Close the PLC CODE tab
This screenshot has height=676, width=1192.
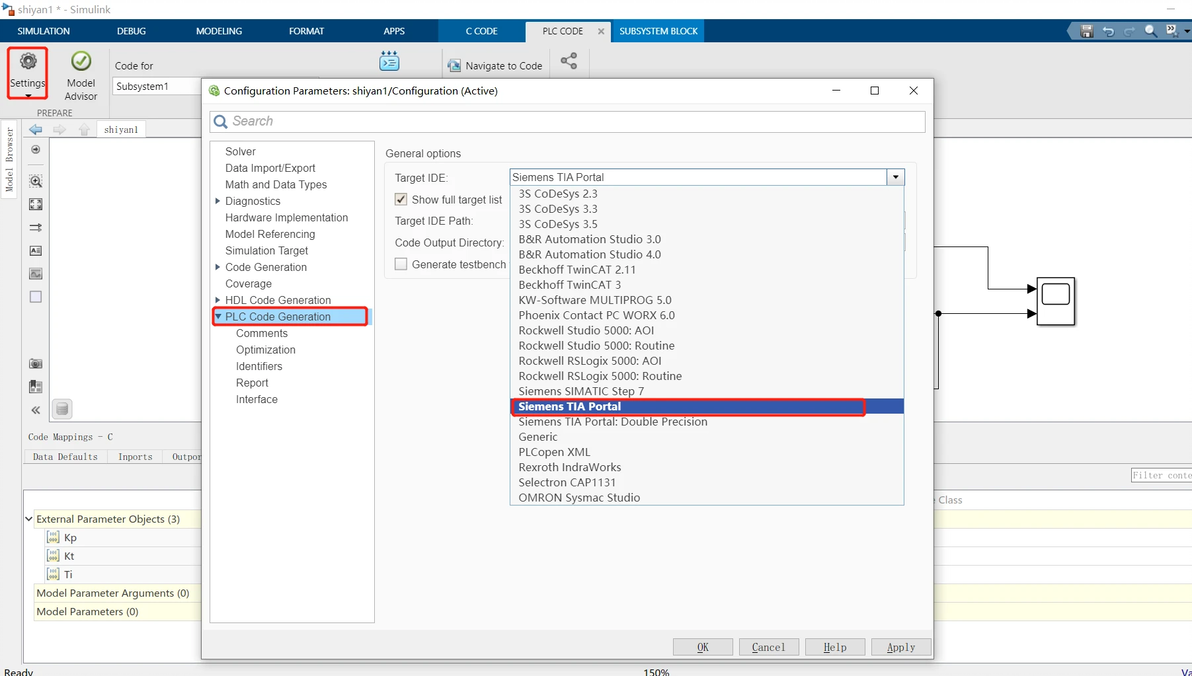[x=601, y=31]
